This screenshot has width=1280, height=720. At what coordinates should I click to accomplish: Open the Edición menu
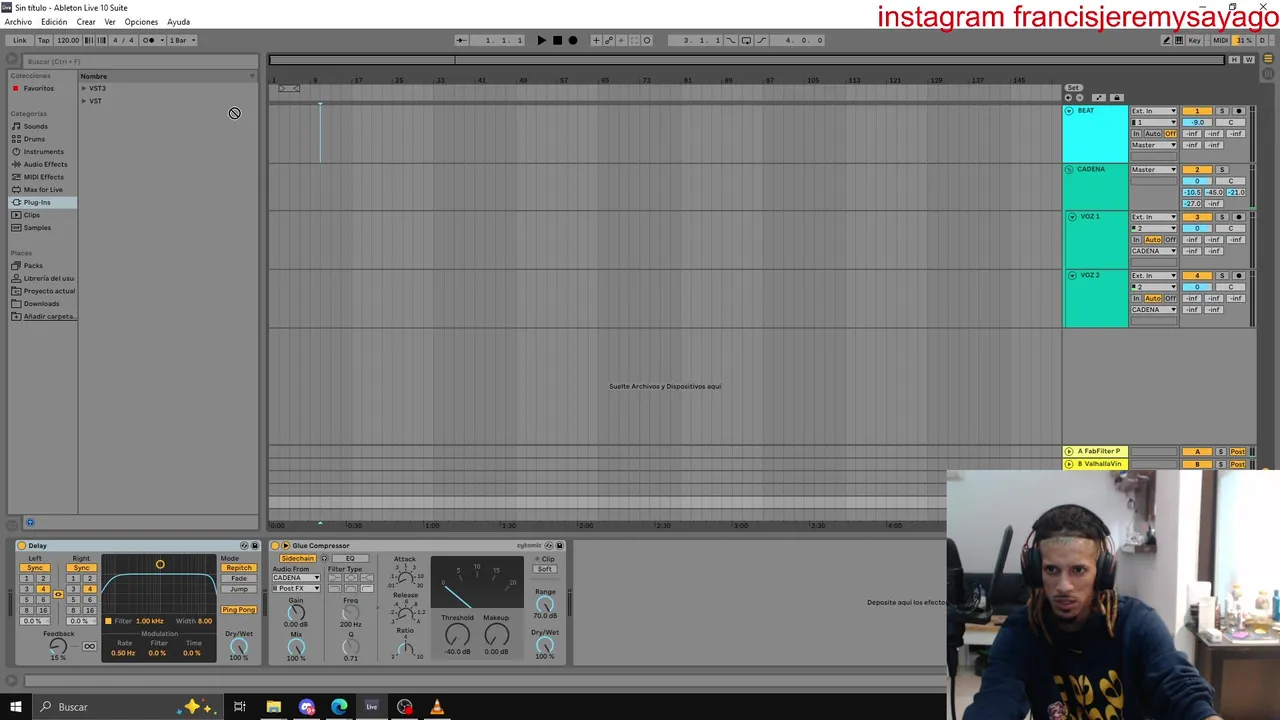54,21
